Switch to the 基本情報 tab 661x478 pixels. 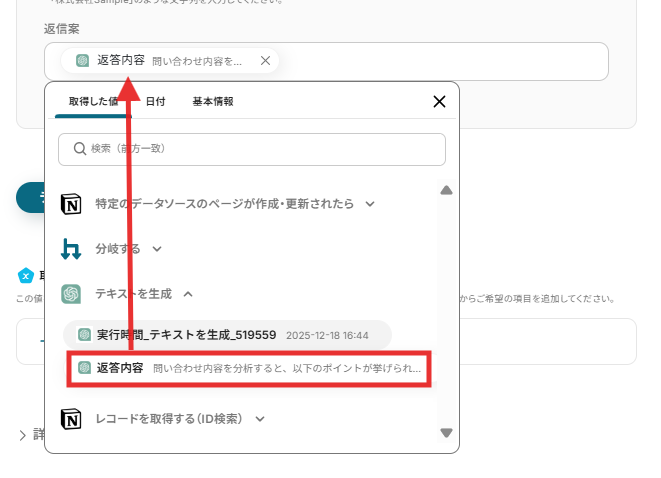213,102
